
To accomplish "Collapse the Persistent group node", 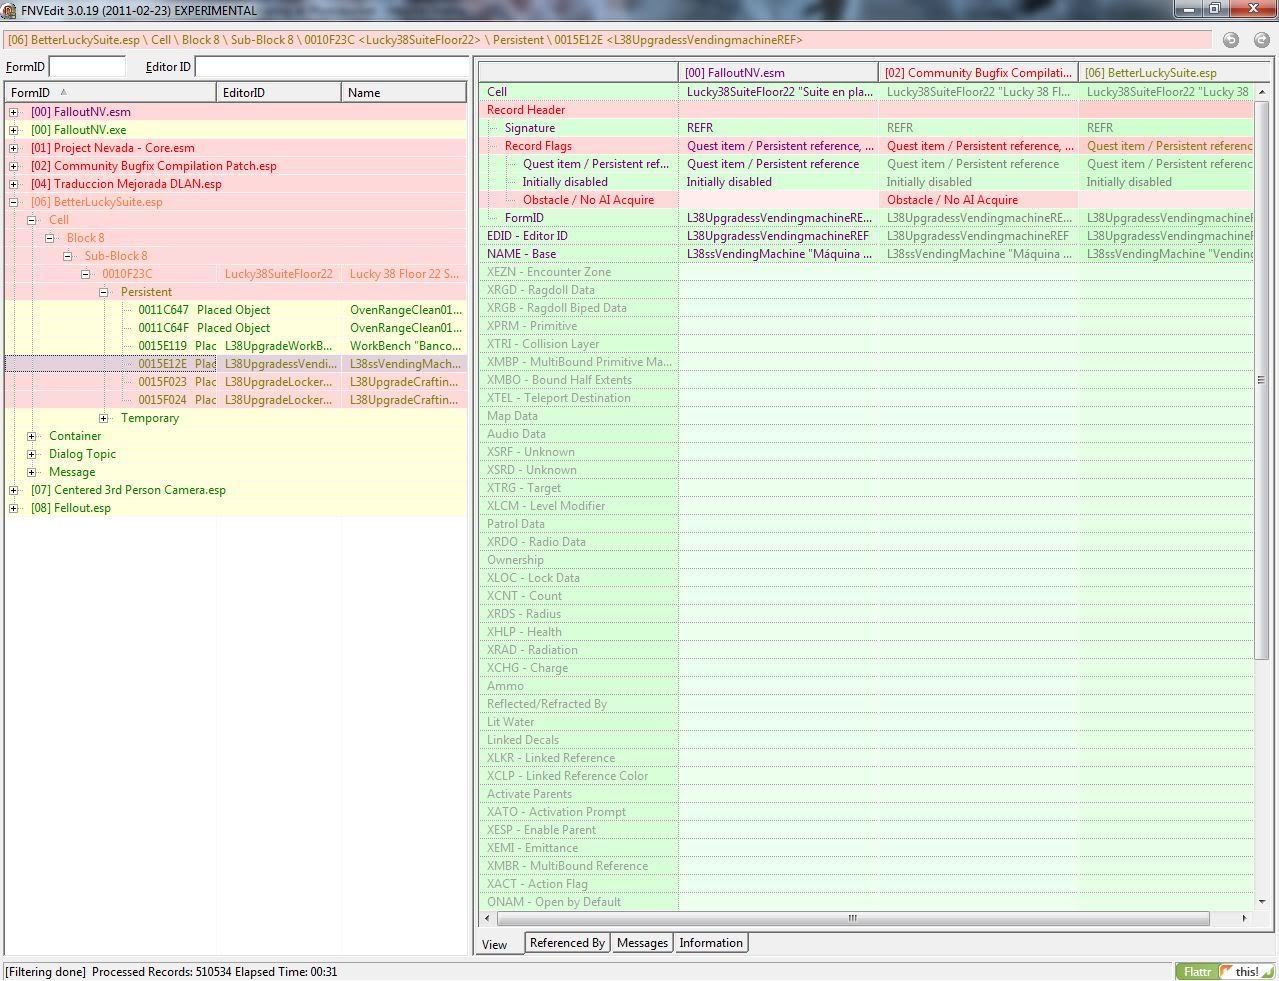I will (104, 292).
